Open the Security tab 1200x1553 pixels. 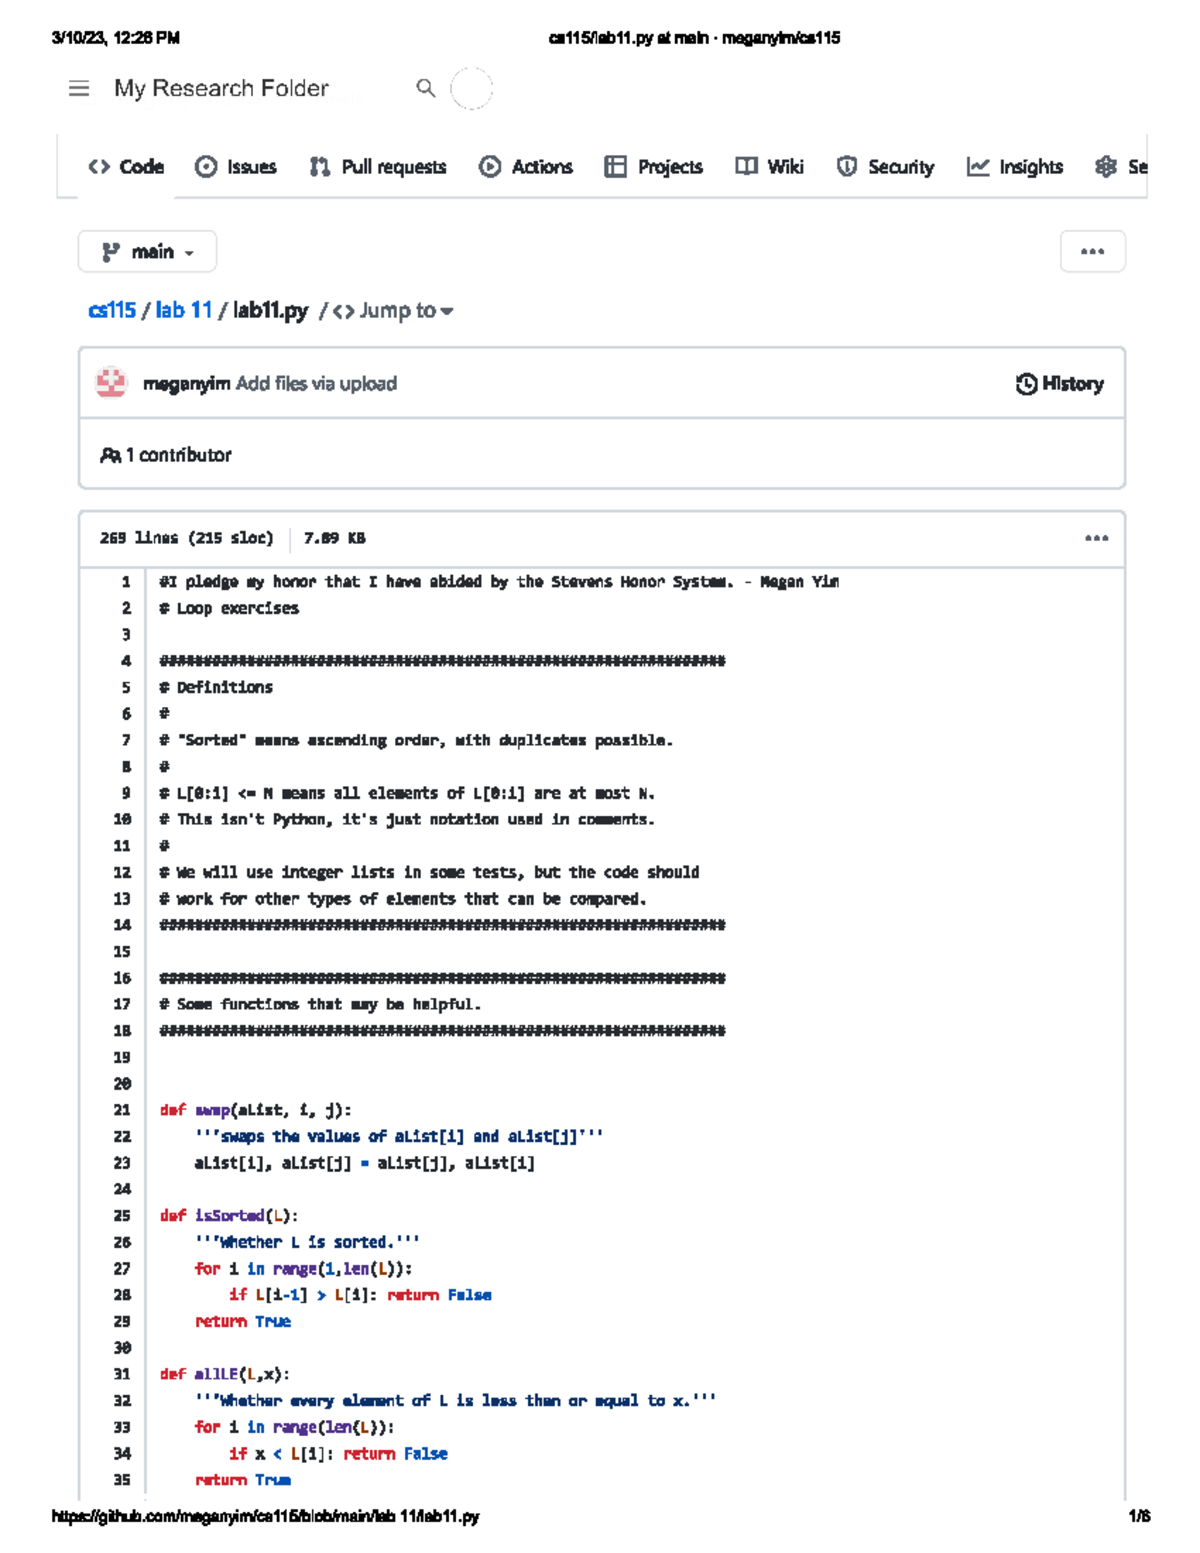point(885,167)
